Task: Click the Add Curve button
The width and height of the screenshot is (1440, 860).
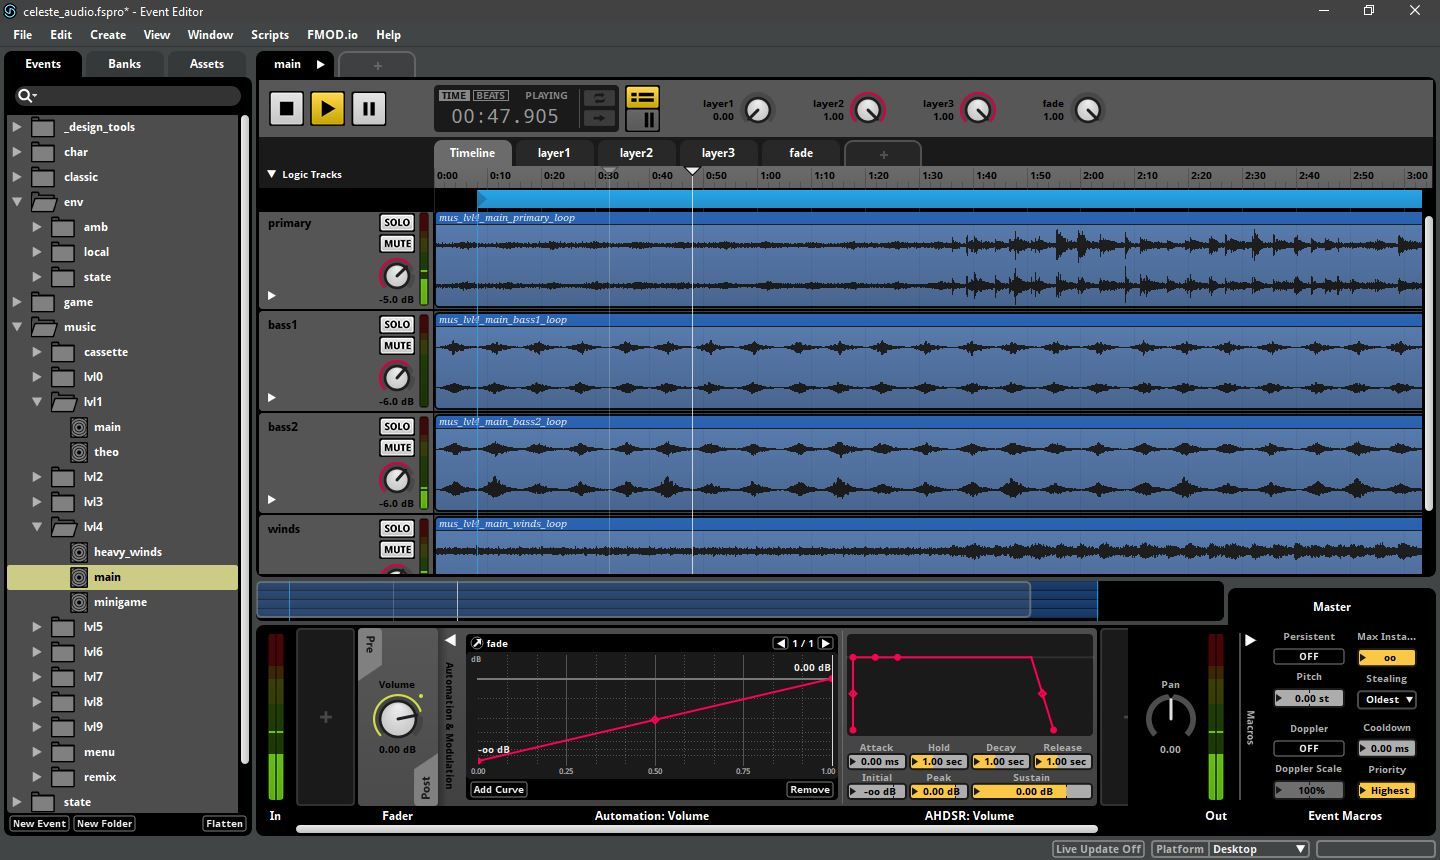Action: (499, 789)
